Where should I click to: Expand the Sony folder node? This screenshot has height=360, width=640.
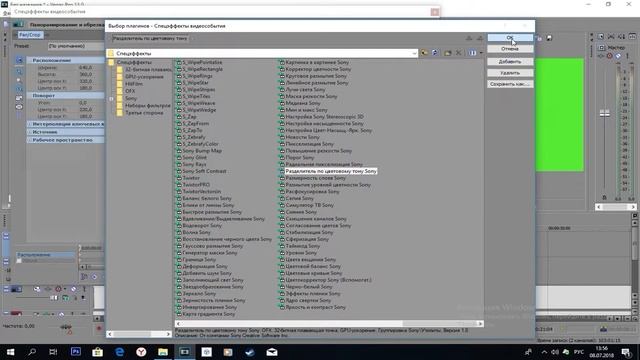(111, 98)
